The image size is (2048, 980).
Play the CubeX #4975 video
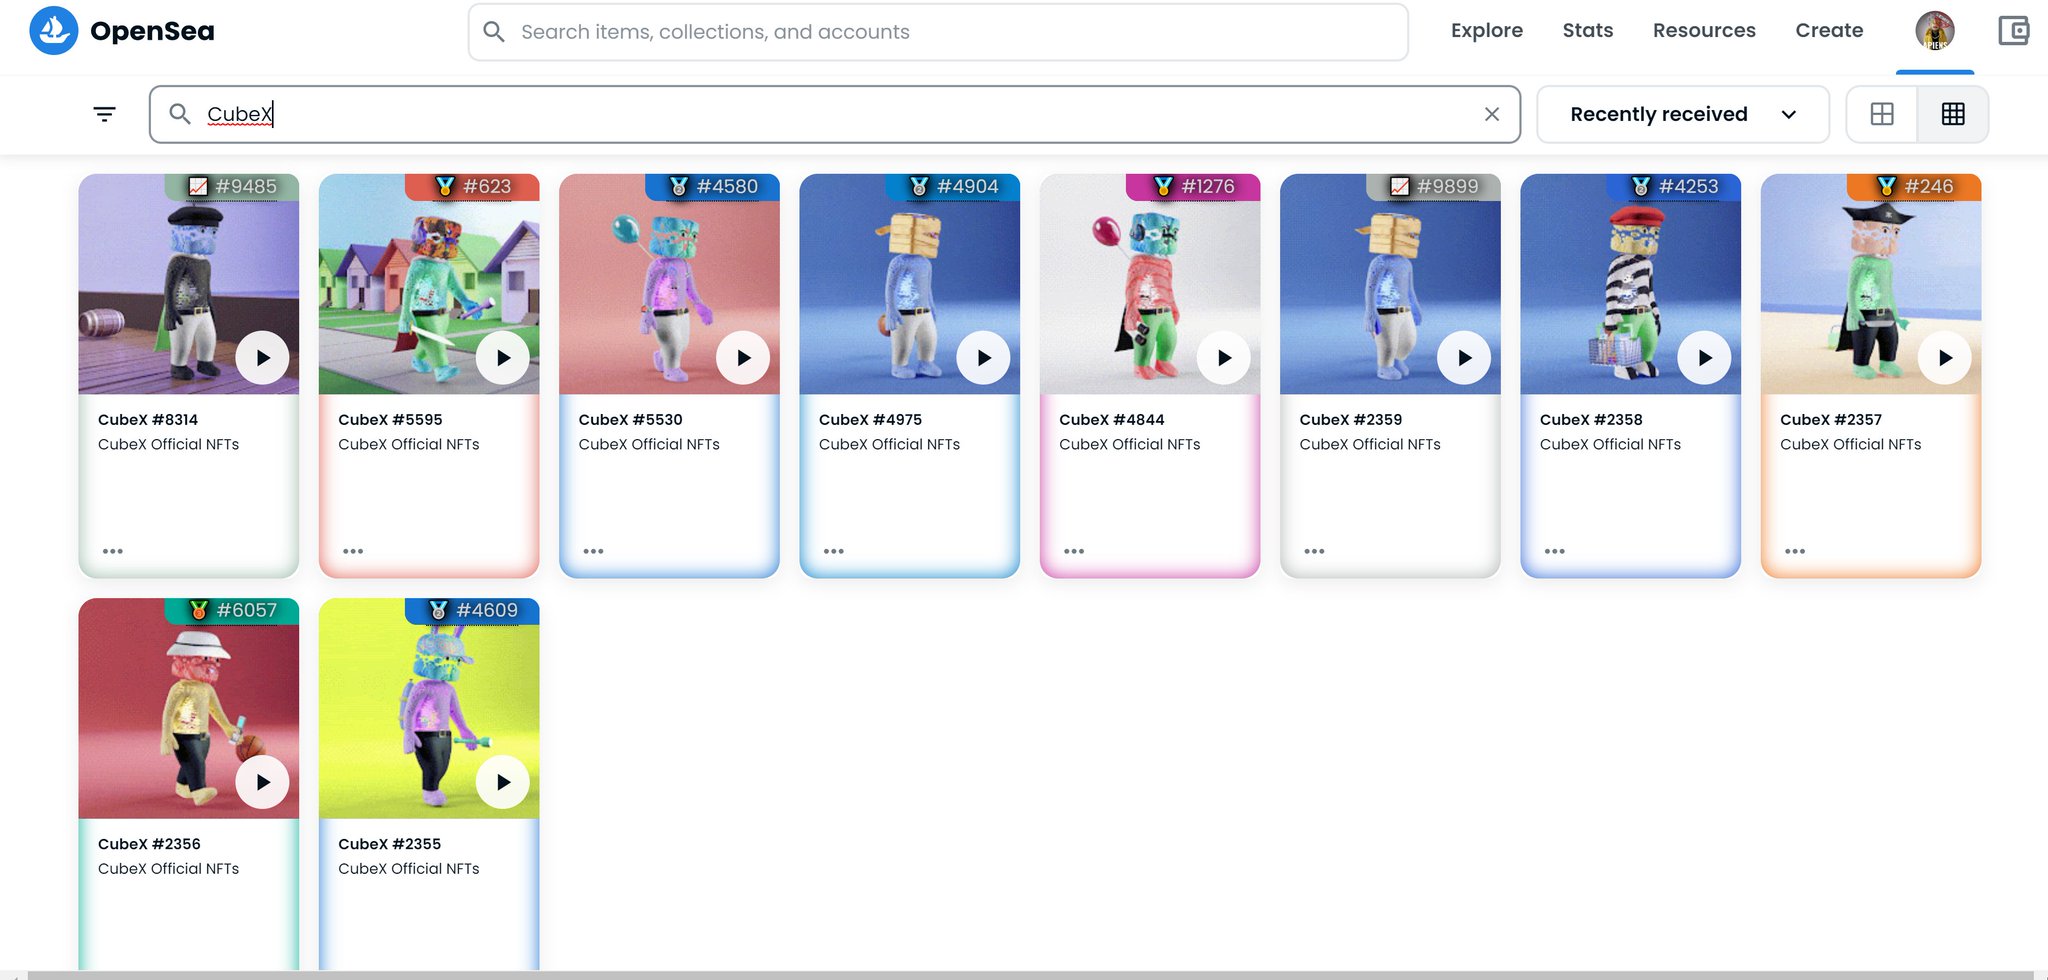[x=984, y=357]
